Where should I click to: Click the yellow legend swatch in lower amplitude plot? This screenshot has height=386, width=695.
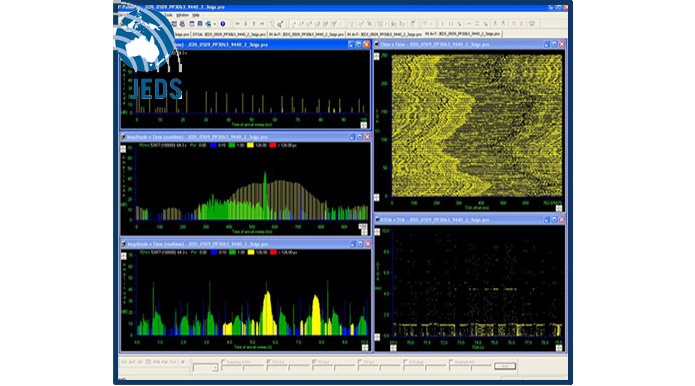[x=250, y=252]
